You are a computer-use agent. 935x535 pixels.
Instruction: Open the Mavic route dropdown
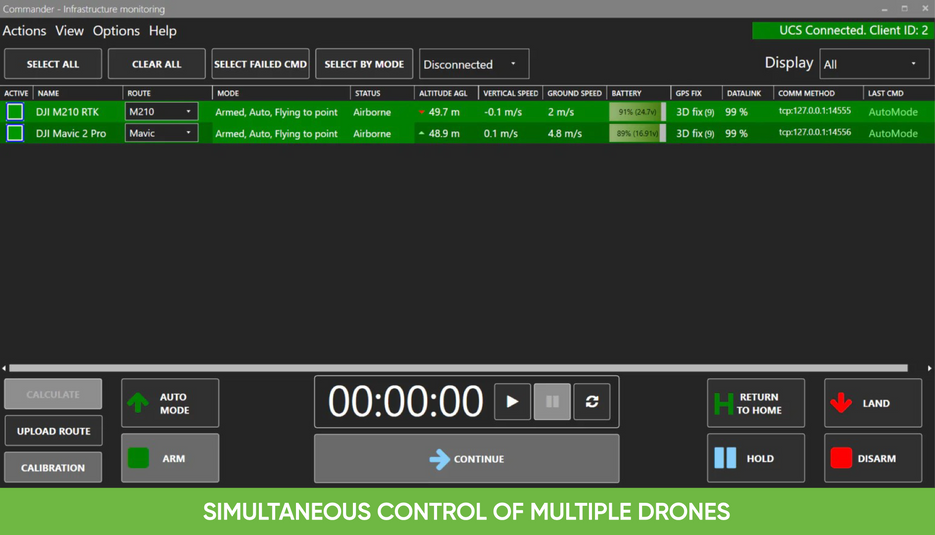(x=161, y=133)
